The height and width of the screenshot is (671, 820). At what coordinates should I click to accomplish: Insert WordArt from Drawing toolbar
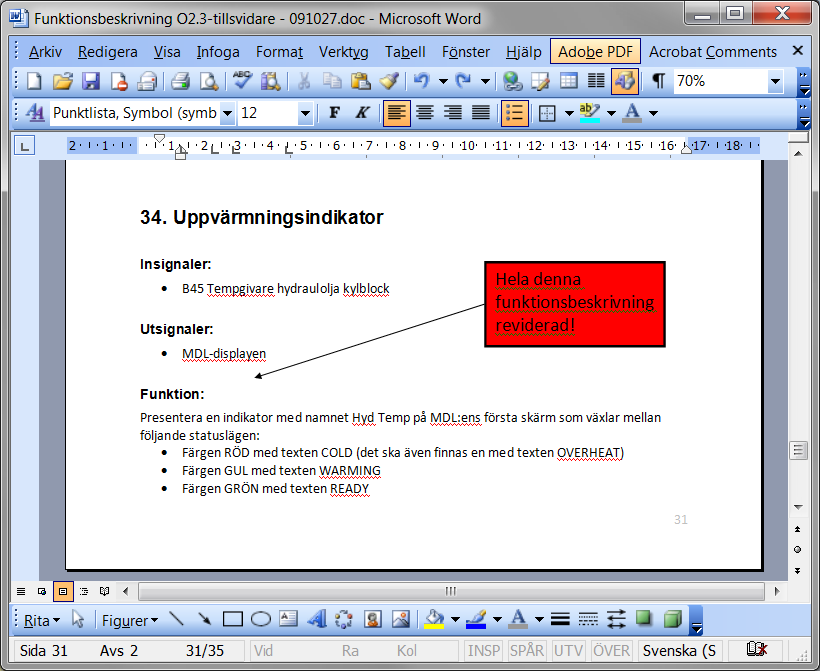(x=316, y=620)
